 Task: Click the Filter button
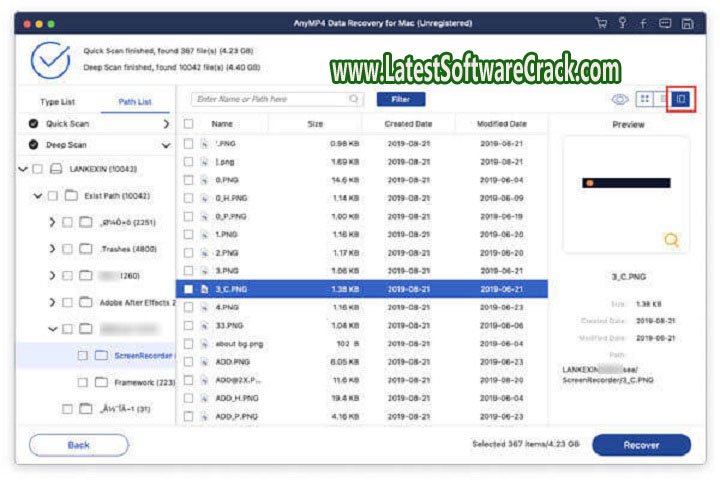click(x=400, y=99)
